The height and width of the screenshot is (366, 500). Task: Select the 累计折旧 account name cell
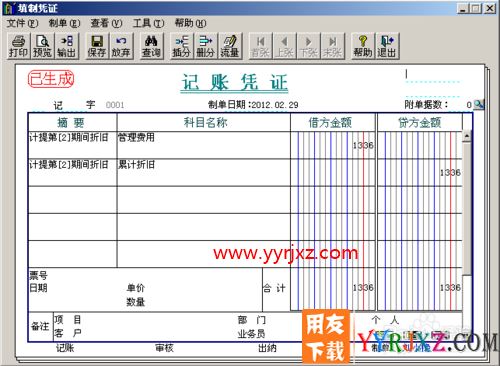(x=204, y=172)
